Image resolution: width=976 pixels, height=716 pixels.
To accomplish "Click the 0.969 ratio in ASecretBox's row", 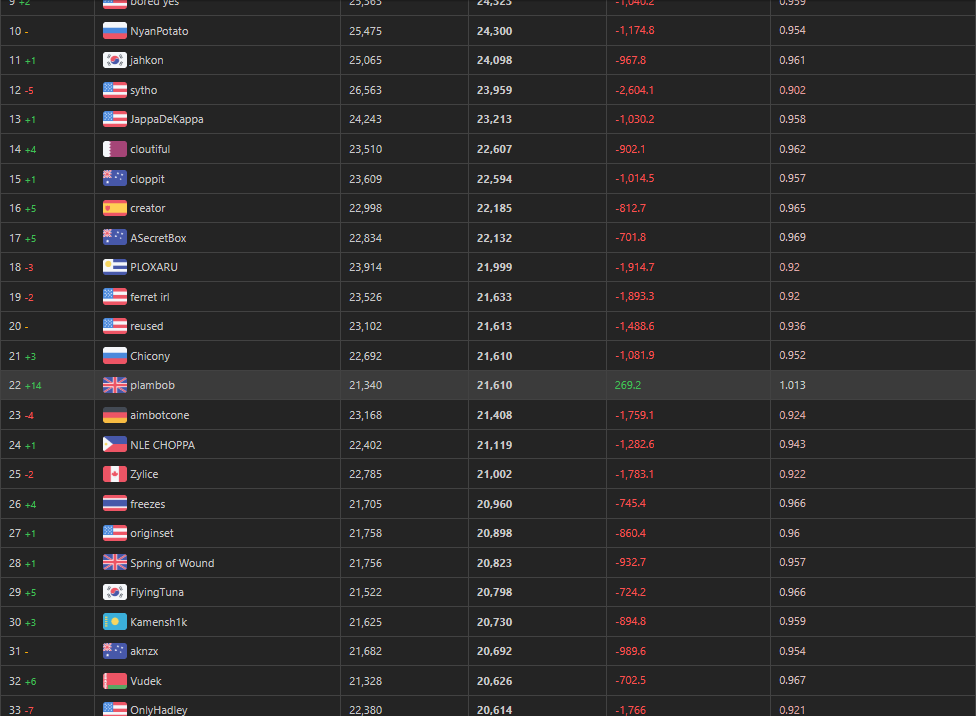I will pyautogui.click(x=792, y=237).
